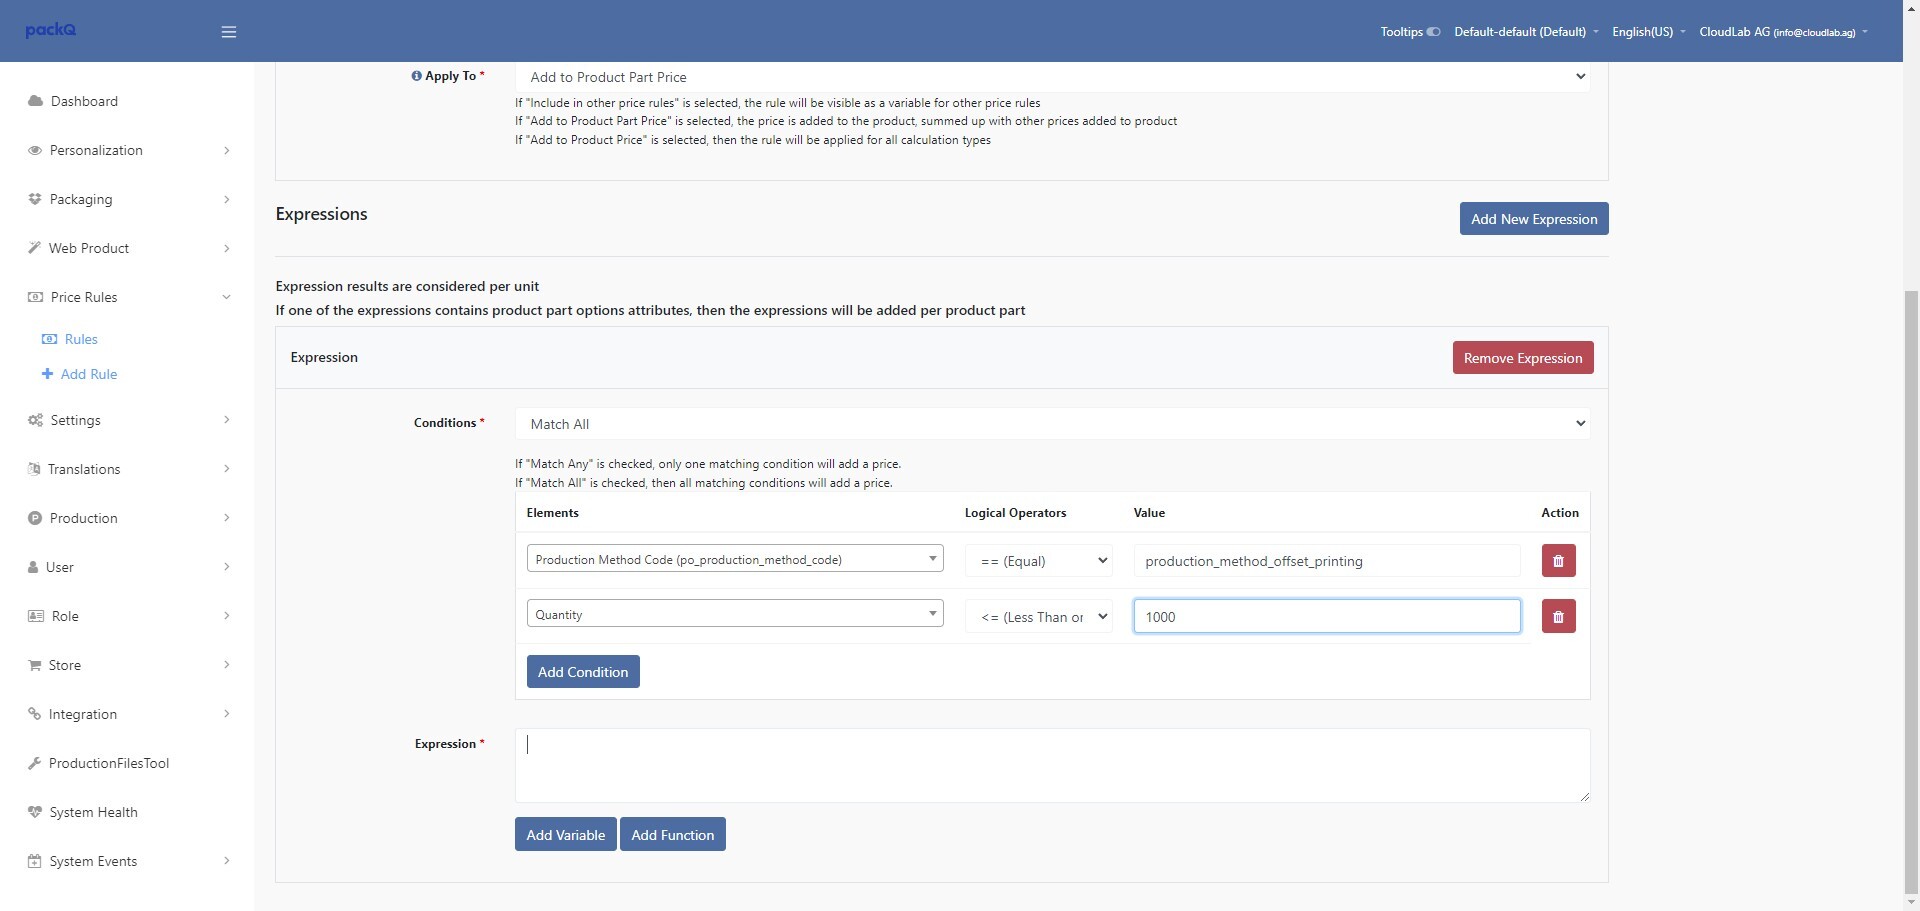Open the Apply To dropdown
Viewport: 1920px width, 911px height.
tap(1052, 77)
